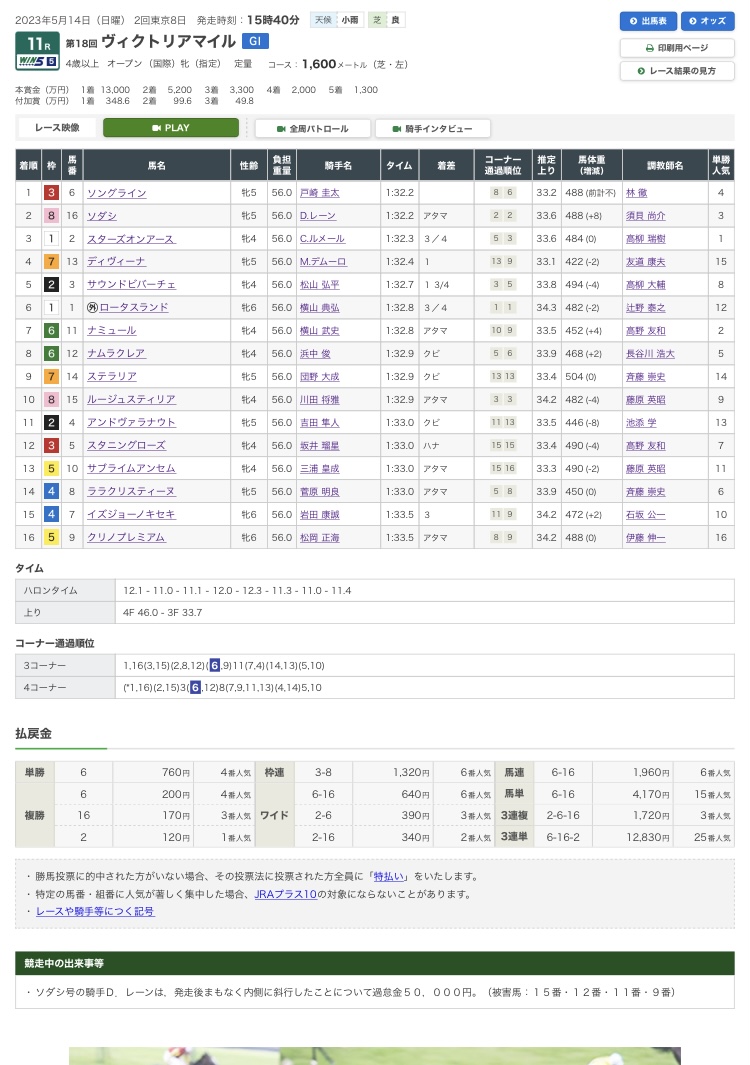Viewport: 750px width, 1065px height.
Task: Click time cell 1:32.3
Action: [399, 239]
